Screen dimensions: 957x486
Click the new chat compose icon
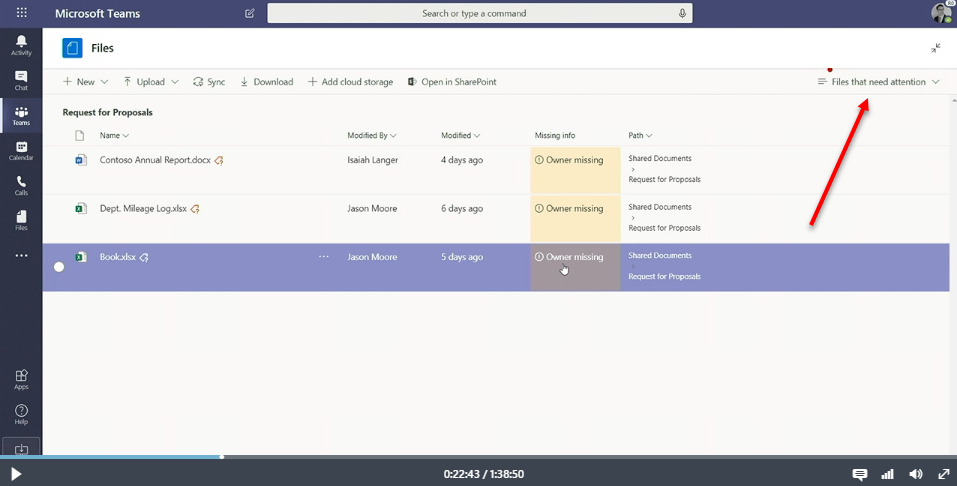[x=250, y=13]
